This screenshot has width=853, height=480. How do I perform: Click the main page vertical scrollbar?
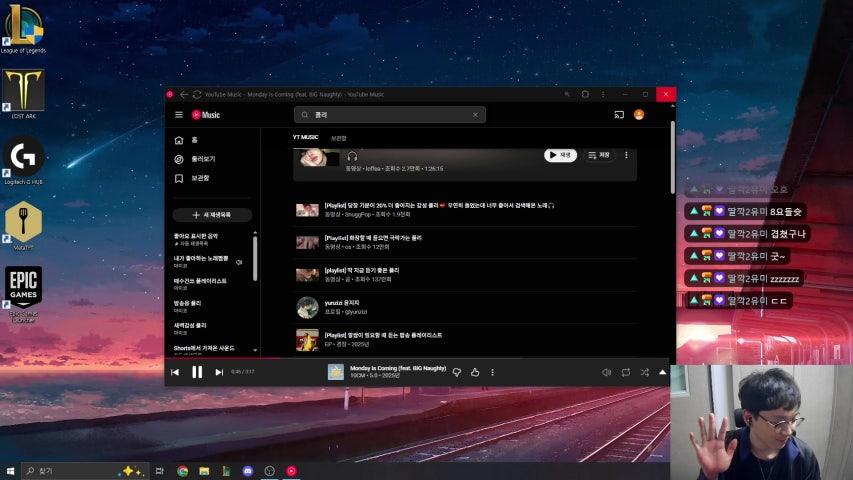point(672,157)
